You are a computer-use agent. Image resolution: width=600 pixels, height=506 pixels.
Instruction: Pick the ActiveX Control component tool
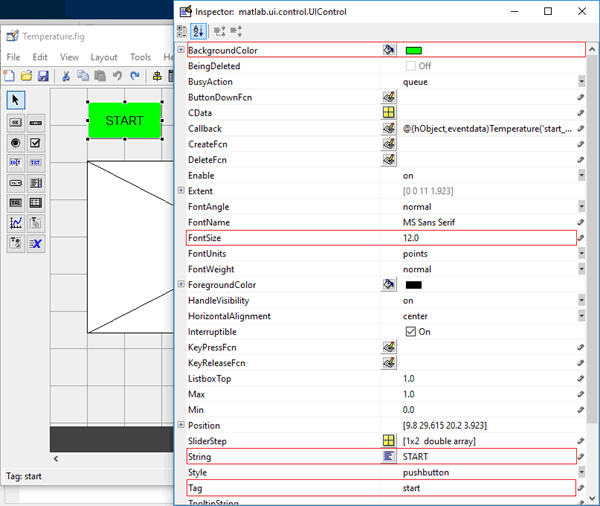(36, 243)
